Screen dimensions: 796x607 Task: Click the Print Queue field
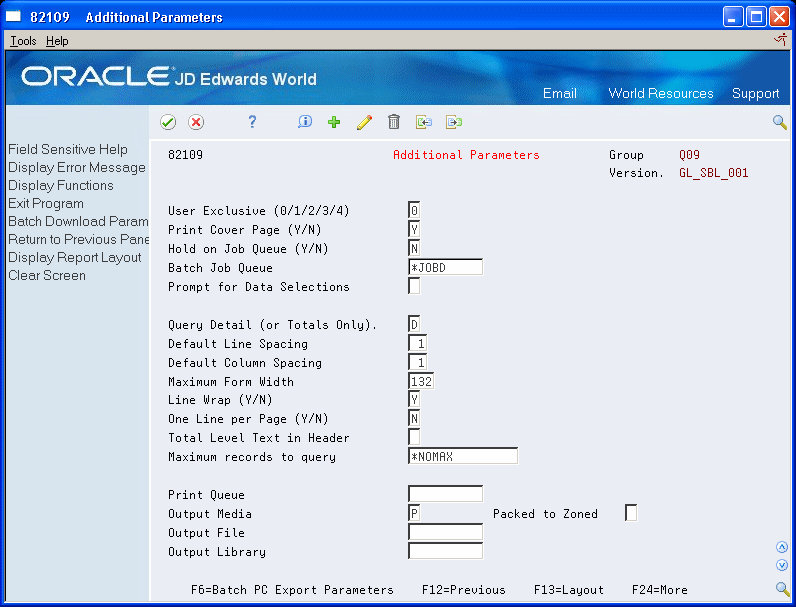pyautogui.click(x=445, y=494)
